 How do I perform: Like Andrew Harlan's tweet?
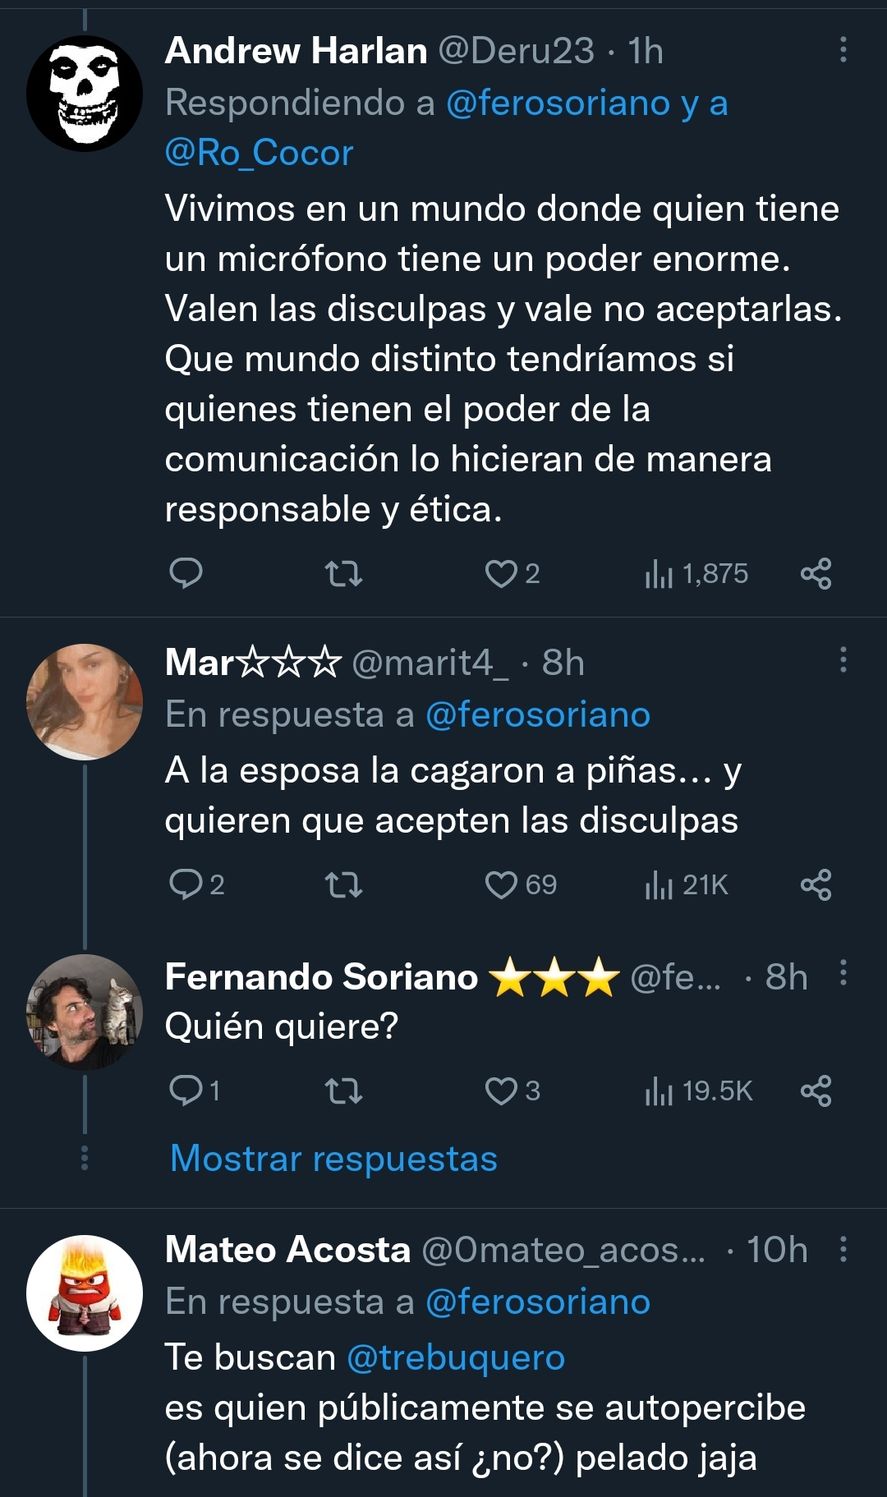click(x=501, y=573)
